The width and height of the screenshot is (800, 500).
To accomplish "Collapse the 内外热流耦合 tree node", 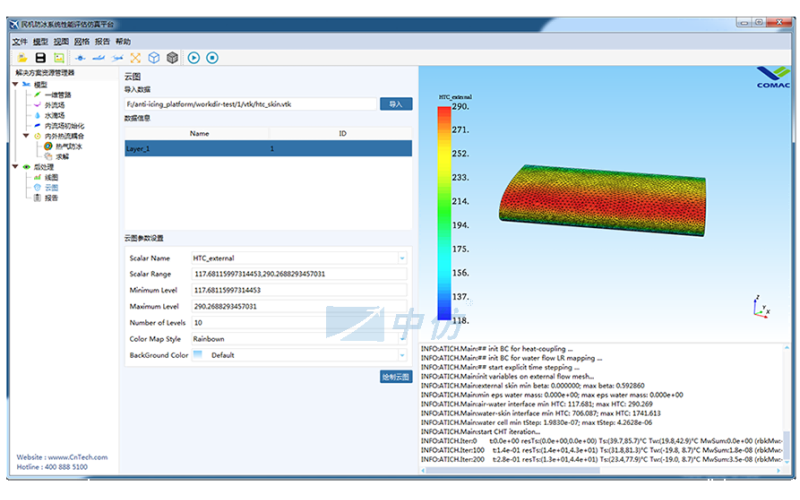I will pyautogui.click(x=26, y=136).
